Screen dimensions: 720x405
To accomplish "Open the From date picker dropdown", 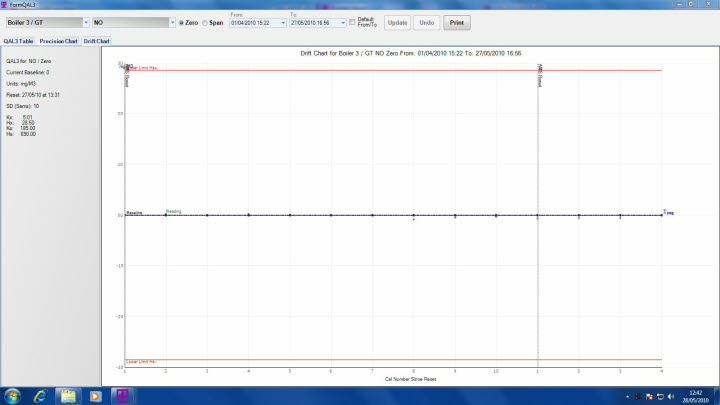I will click(284, 22).
